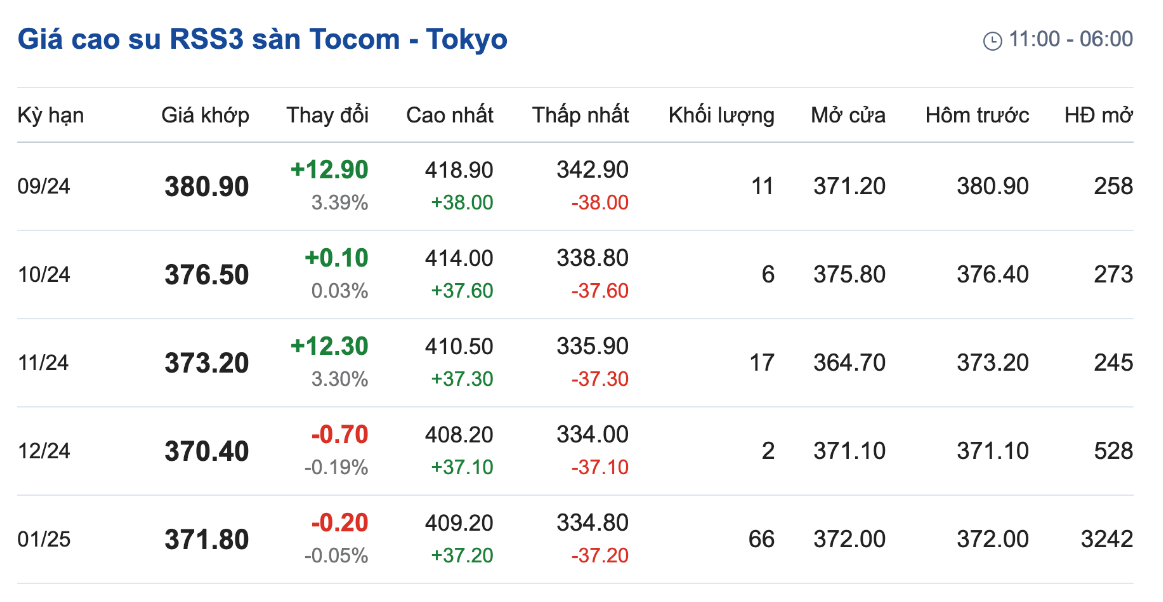The image size is (1163, 602).
Task: Select the Kỳ hạn column header
Action: (50, 116)
